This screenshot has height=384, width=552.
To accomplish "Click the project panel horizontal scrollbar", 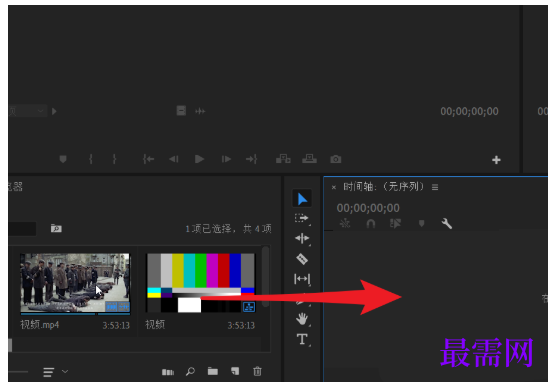I will 10,345.
